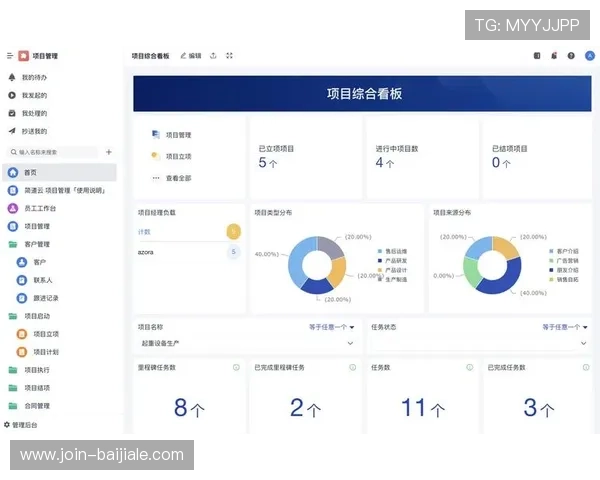Select 首页 in the sidebar
This screenshot has width=600, height=480.
pos(60,172)
